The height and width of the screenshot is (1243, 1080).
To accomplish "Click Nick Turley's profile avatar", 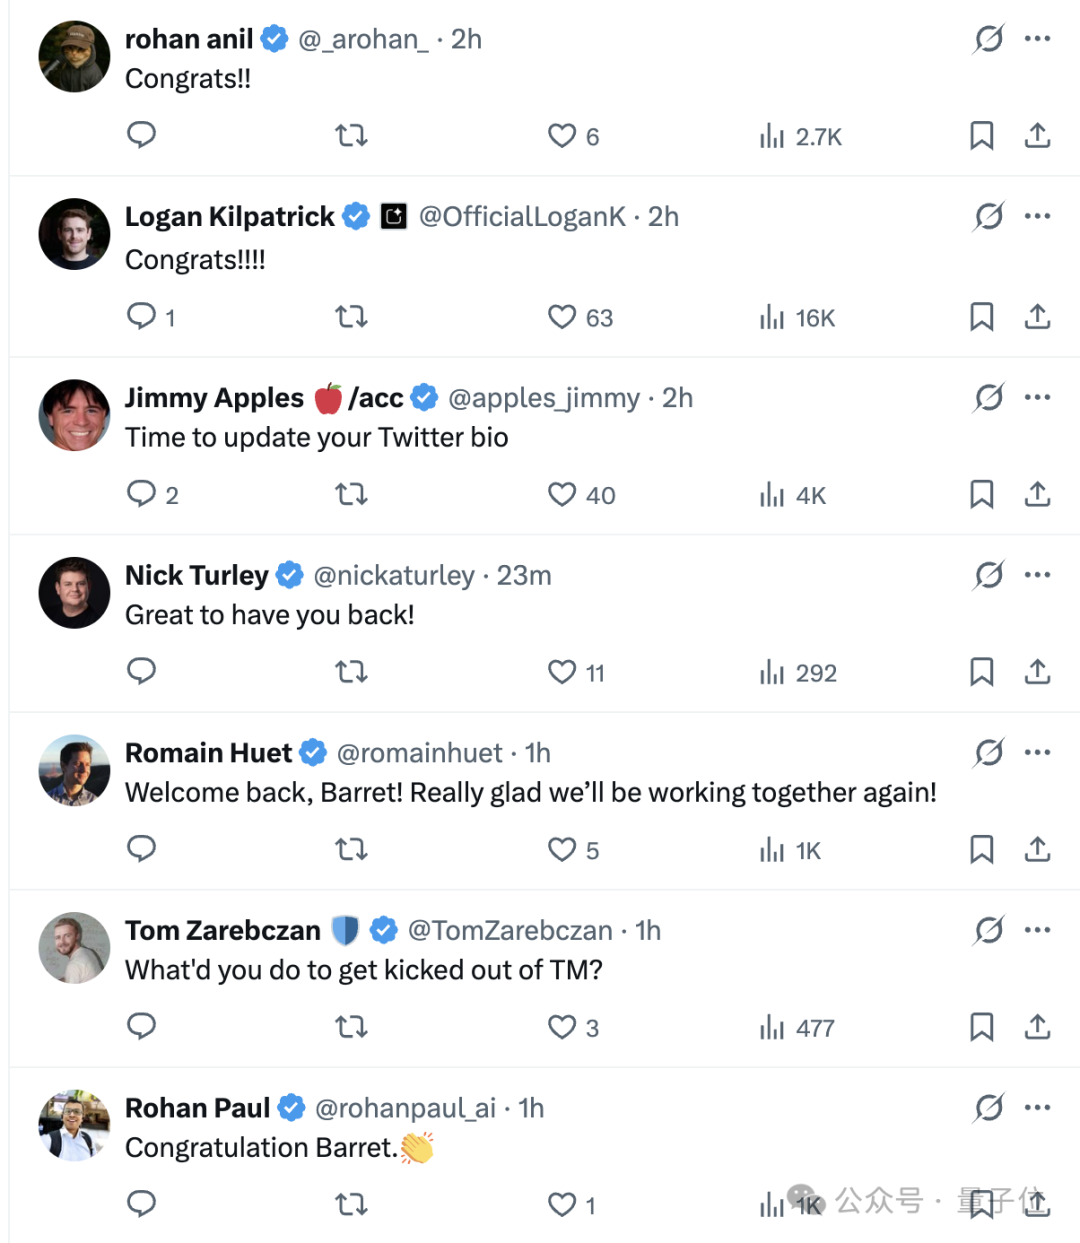I will [x=74, y=593].
